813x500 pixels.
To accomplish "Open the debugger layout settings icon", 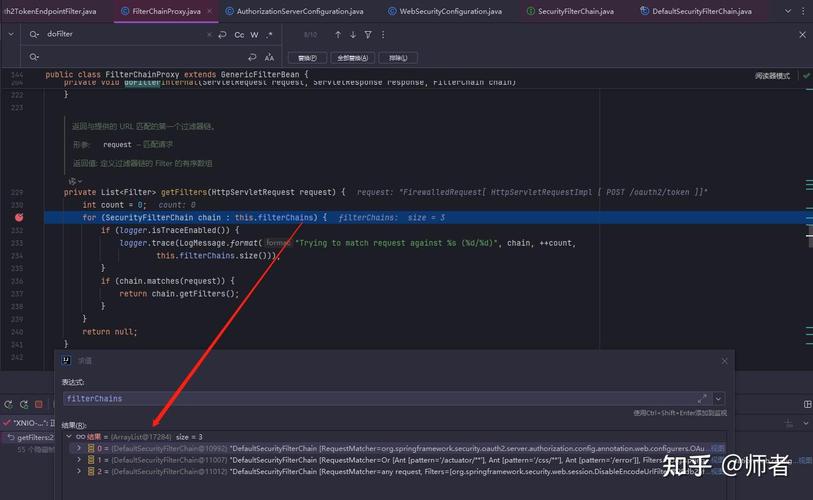I will (x=807, y=404).
